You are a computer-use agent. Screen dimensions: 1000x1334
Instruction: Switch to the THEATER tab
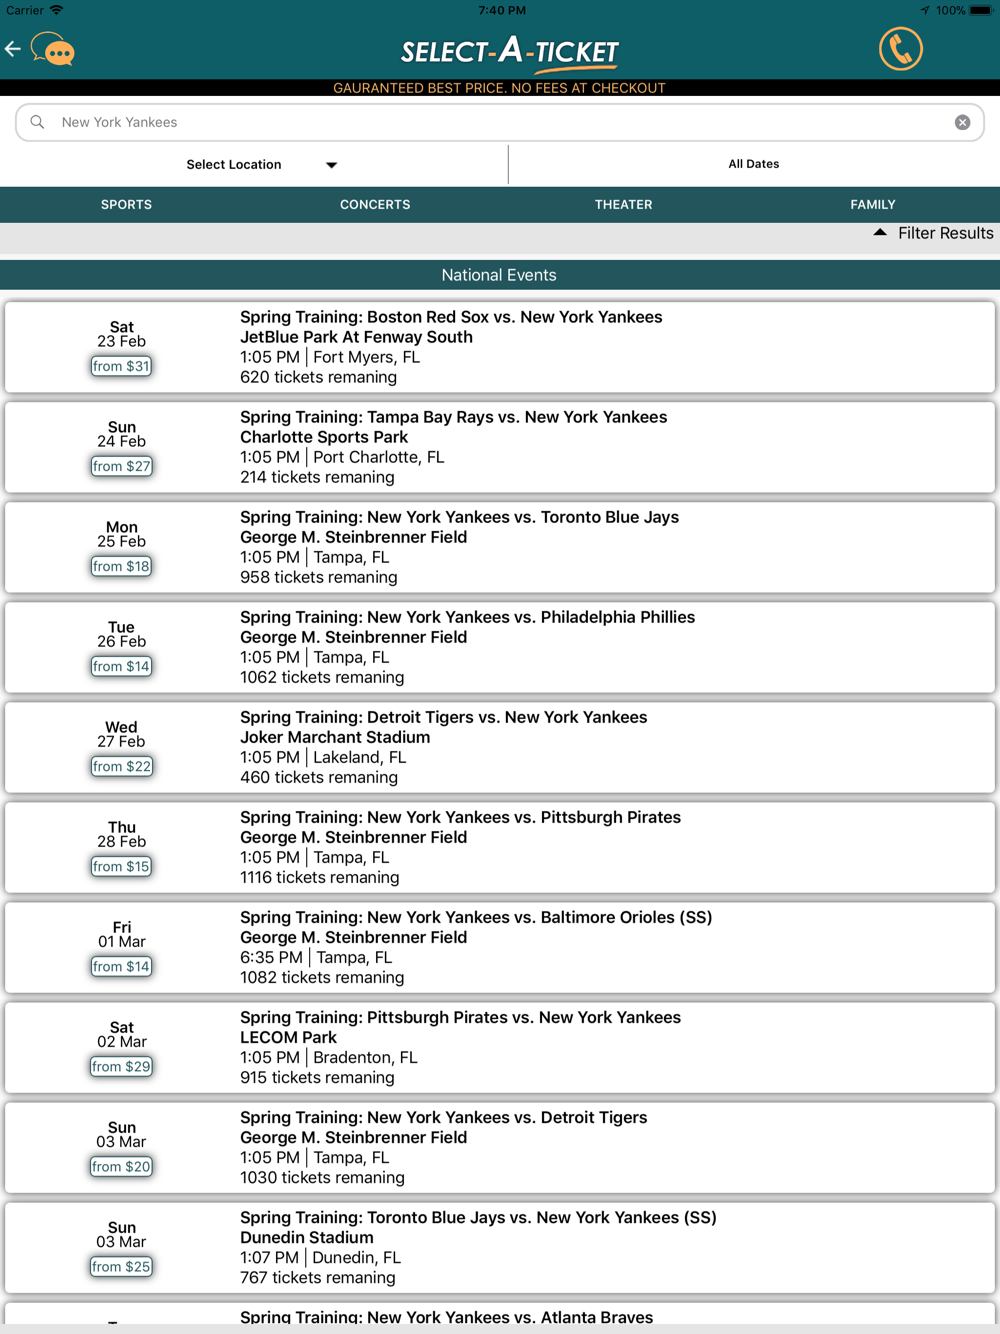click(623, 204)
